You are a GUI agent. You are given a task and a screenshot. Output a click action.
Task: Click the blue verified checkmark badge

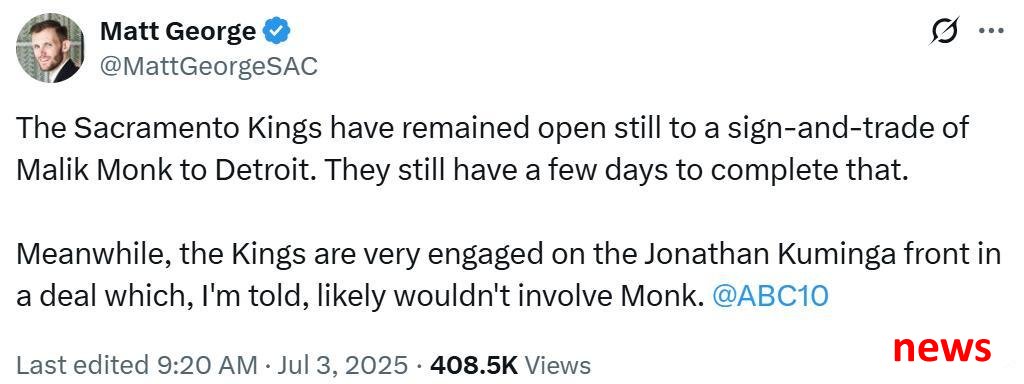click(278, 31)
